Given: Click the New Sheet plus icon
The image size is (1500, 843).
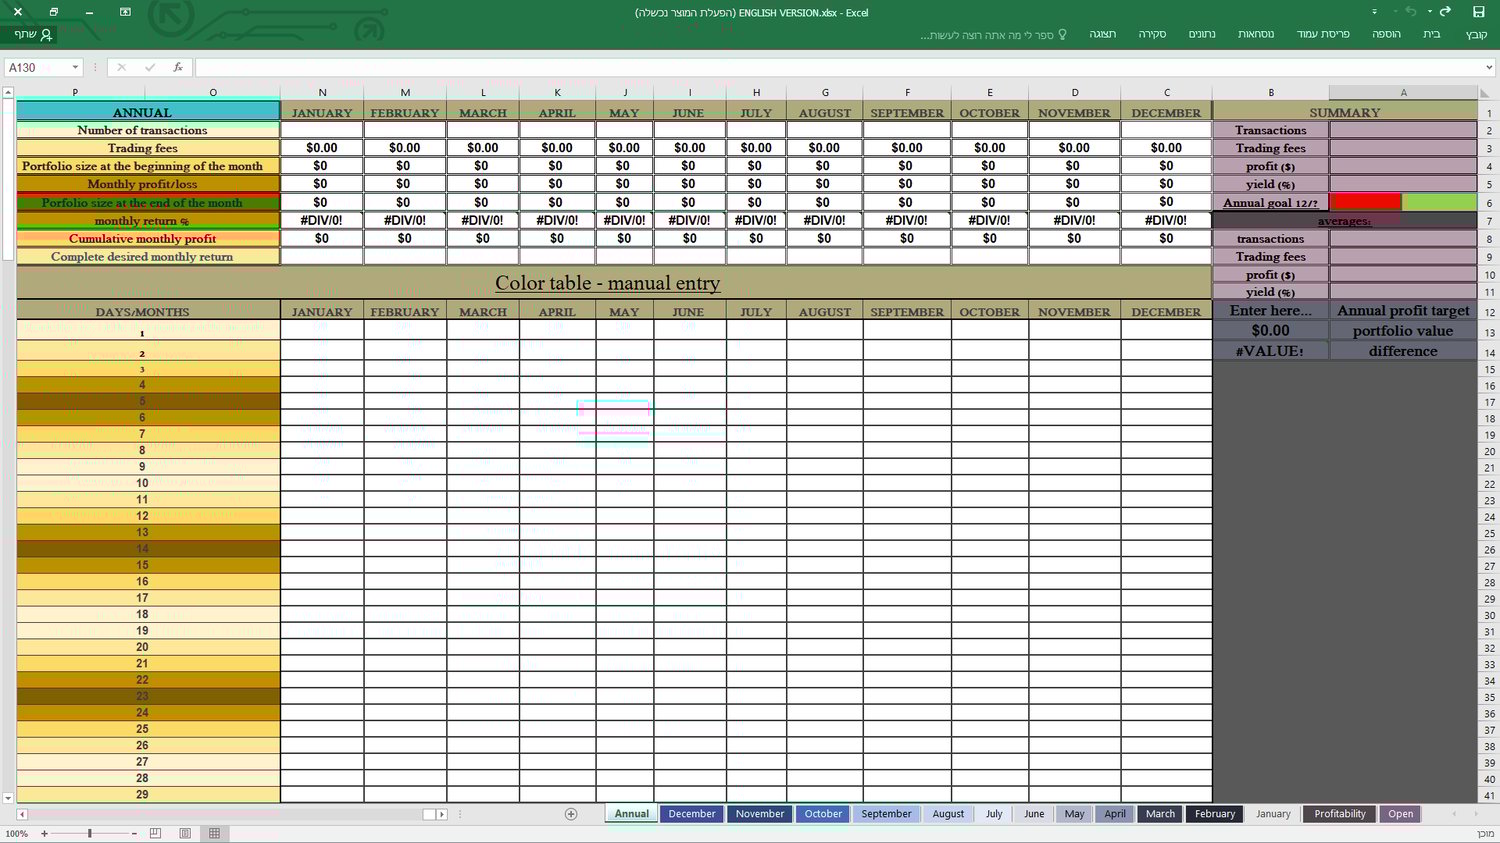Looking at the screenshot, I should coord(571,814).
